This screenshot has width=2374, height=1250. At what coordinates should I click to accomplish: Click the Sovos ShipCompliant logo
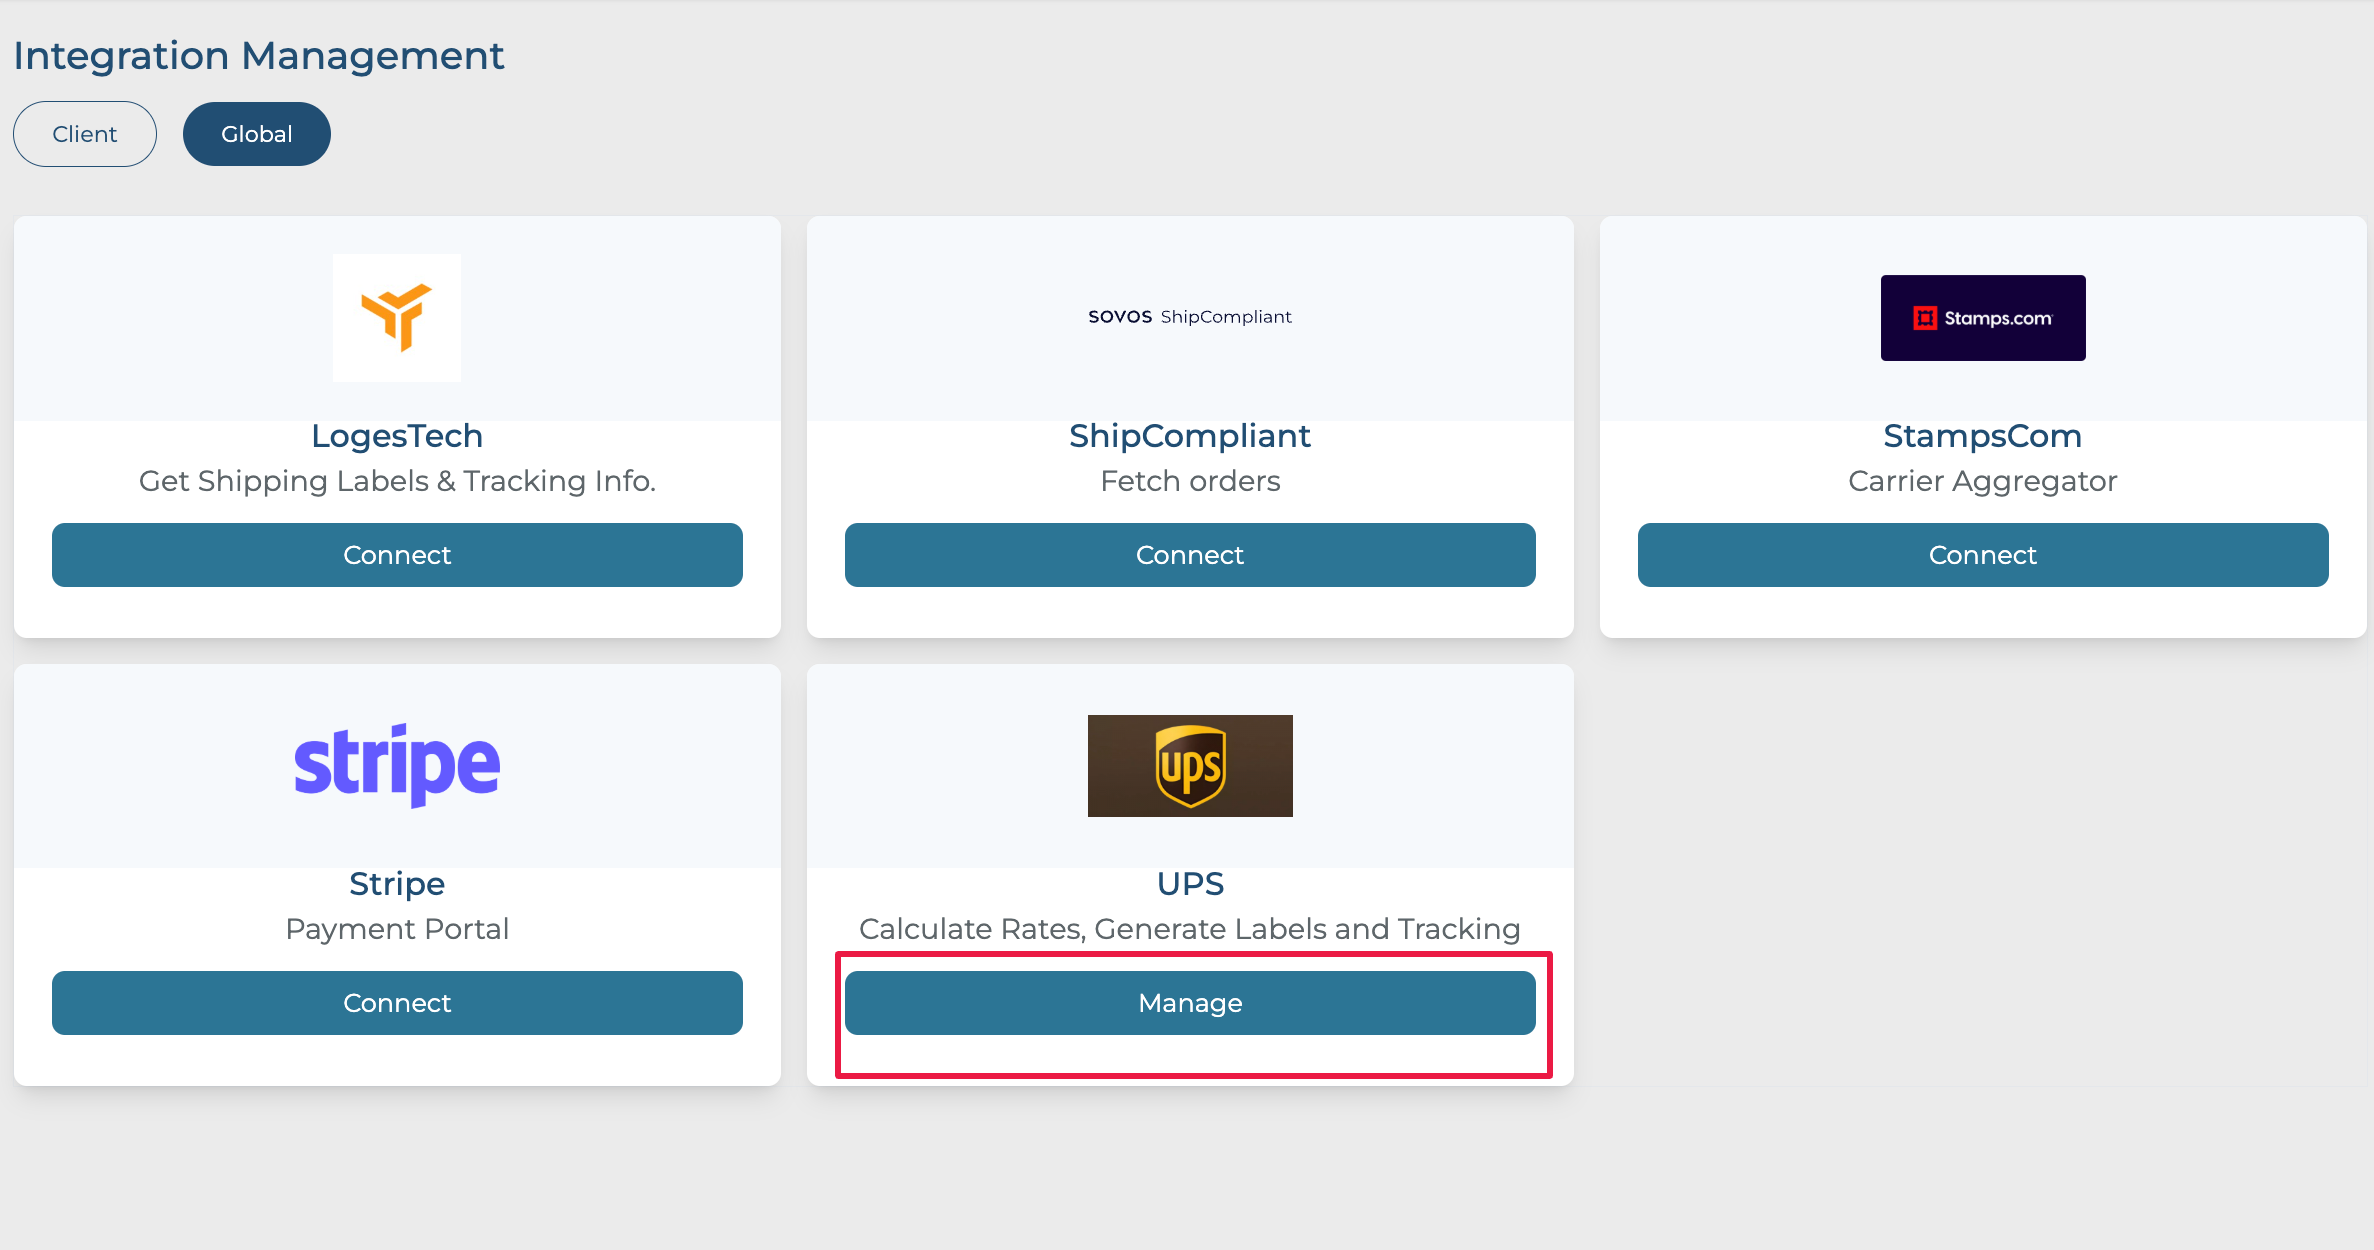pyautogui.click(x=1190, y=317)
